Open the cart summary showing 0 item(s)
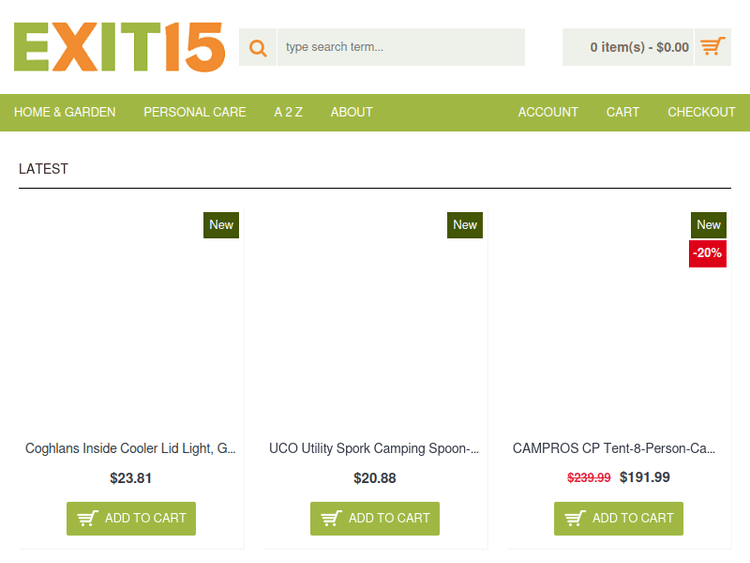 coord(639,47)
